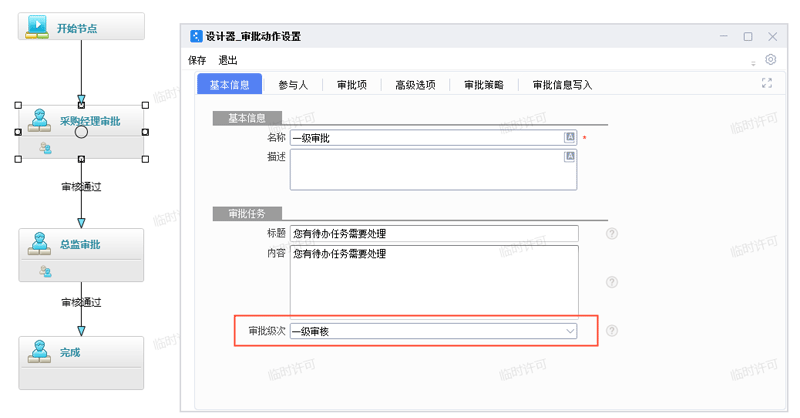Maximize the designer window
This screenshot has width=800, height=418.
point(748,36)
